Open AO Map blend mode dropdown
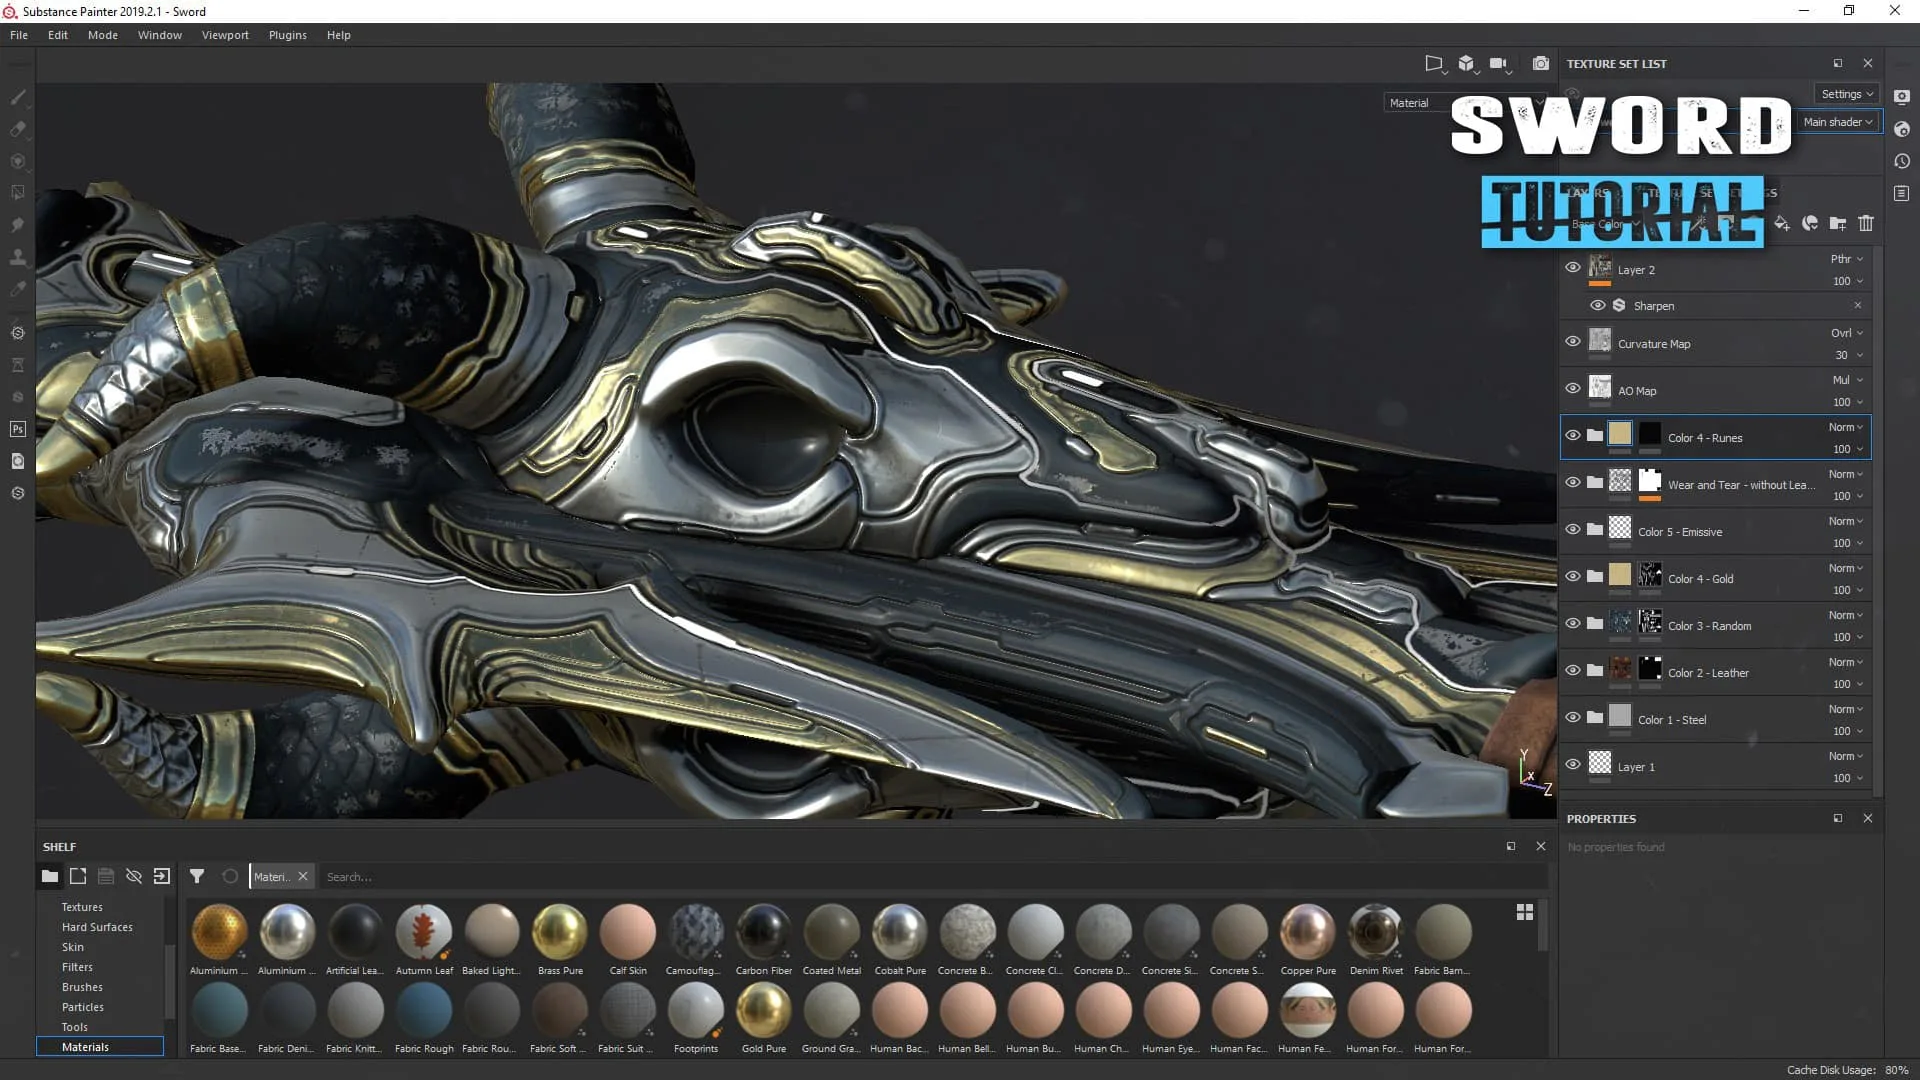 click(1847, 380)
